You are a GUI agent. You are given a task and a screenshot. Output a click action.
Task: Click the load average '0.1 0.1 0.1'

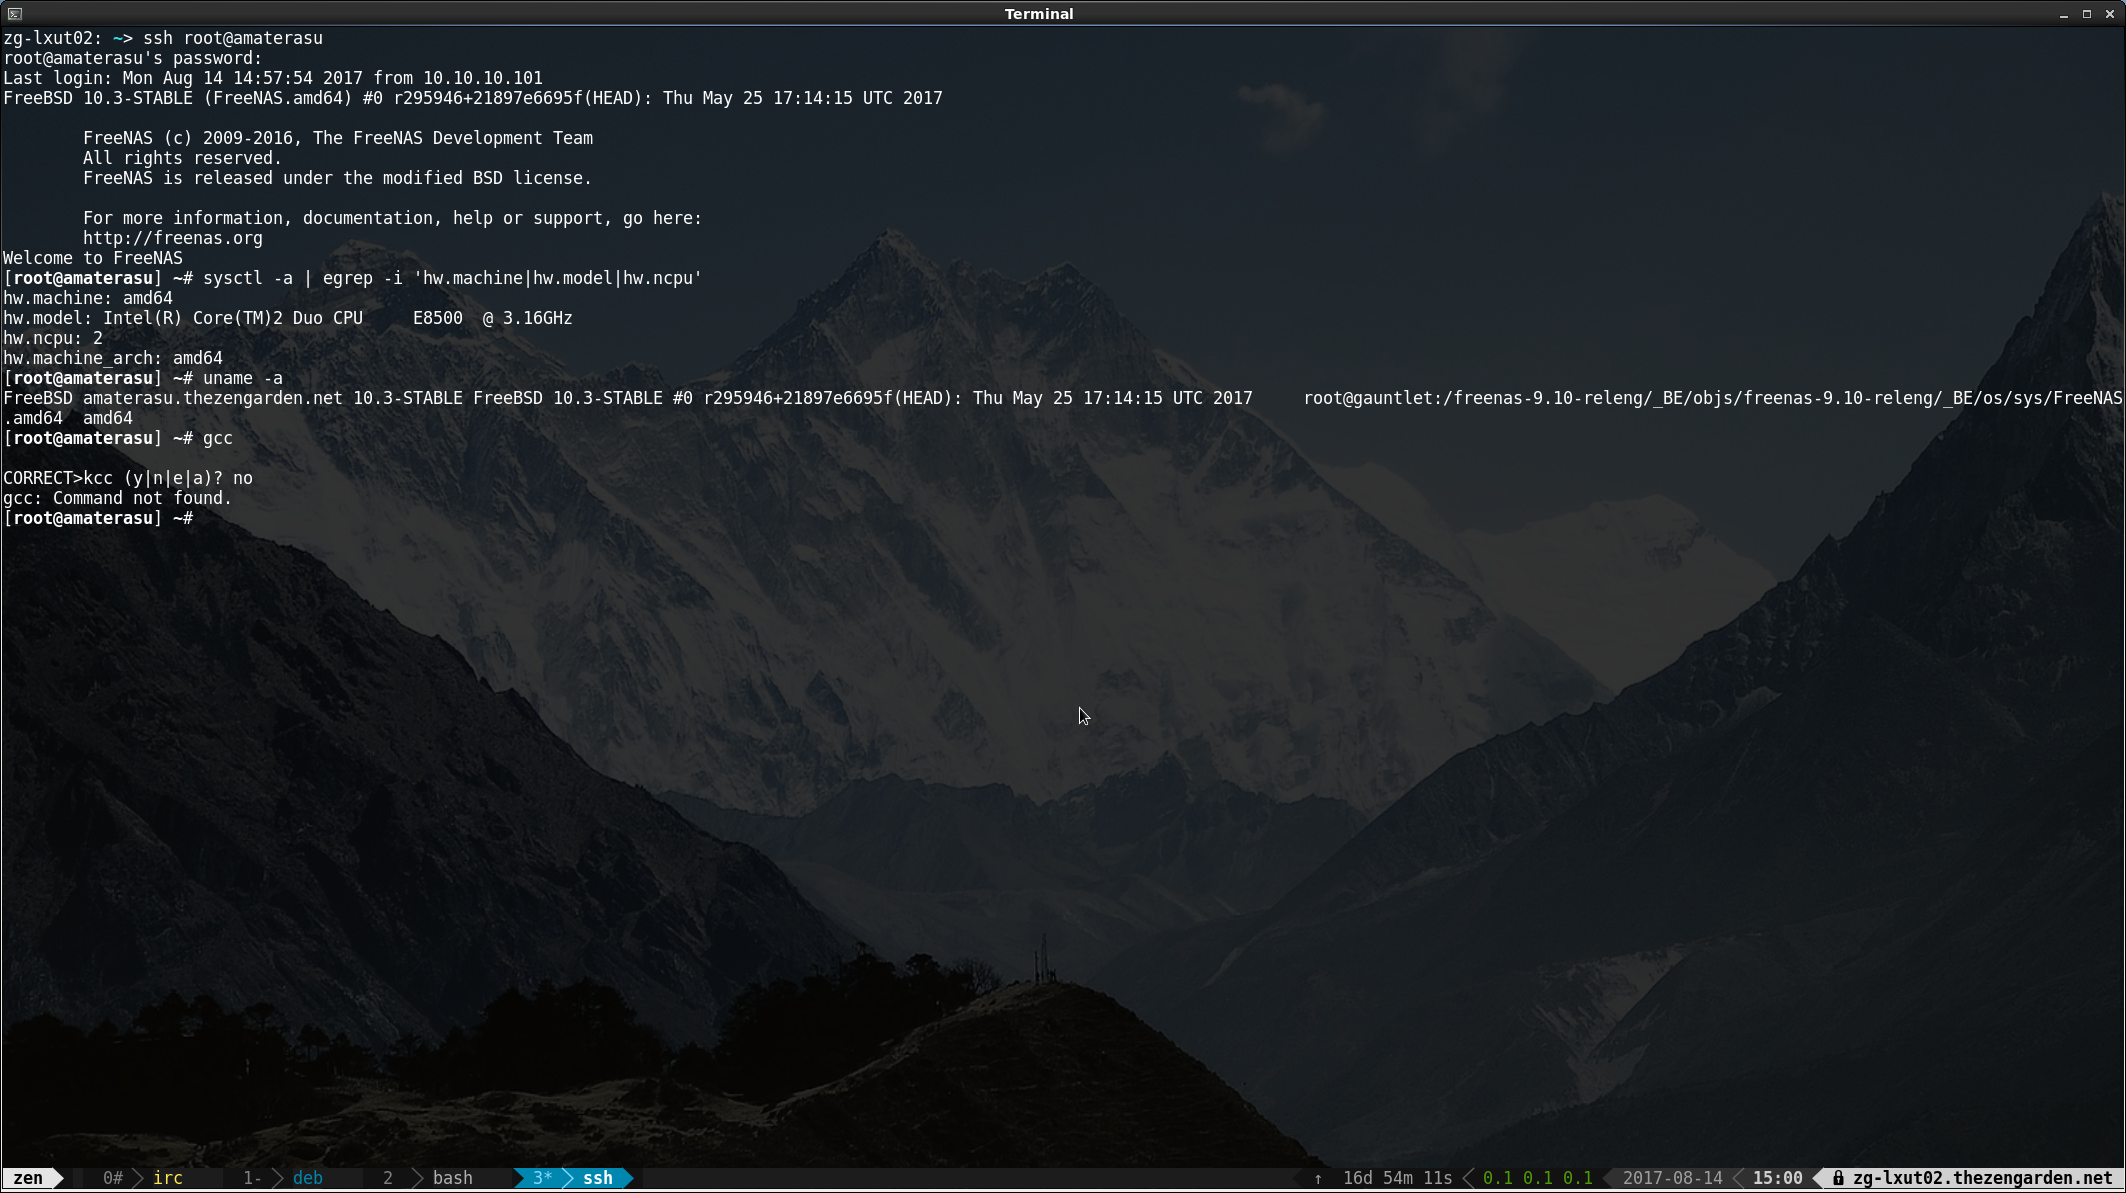(1538, 1178)
